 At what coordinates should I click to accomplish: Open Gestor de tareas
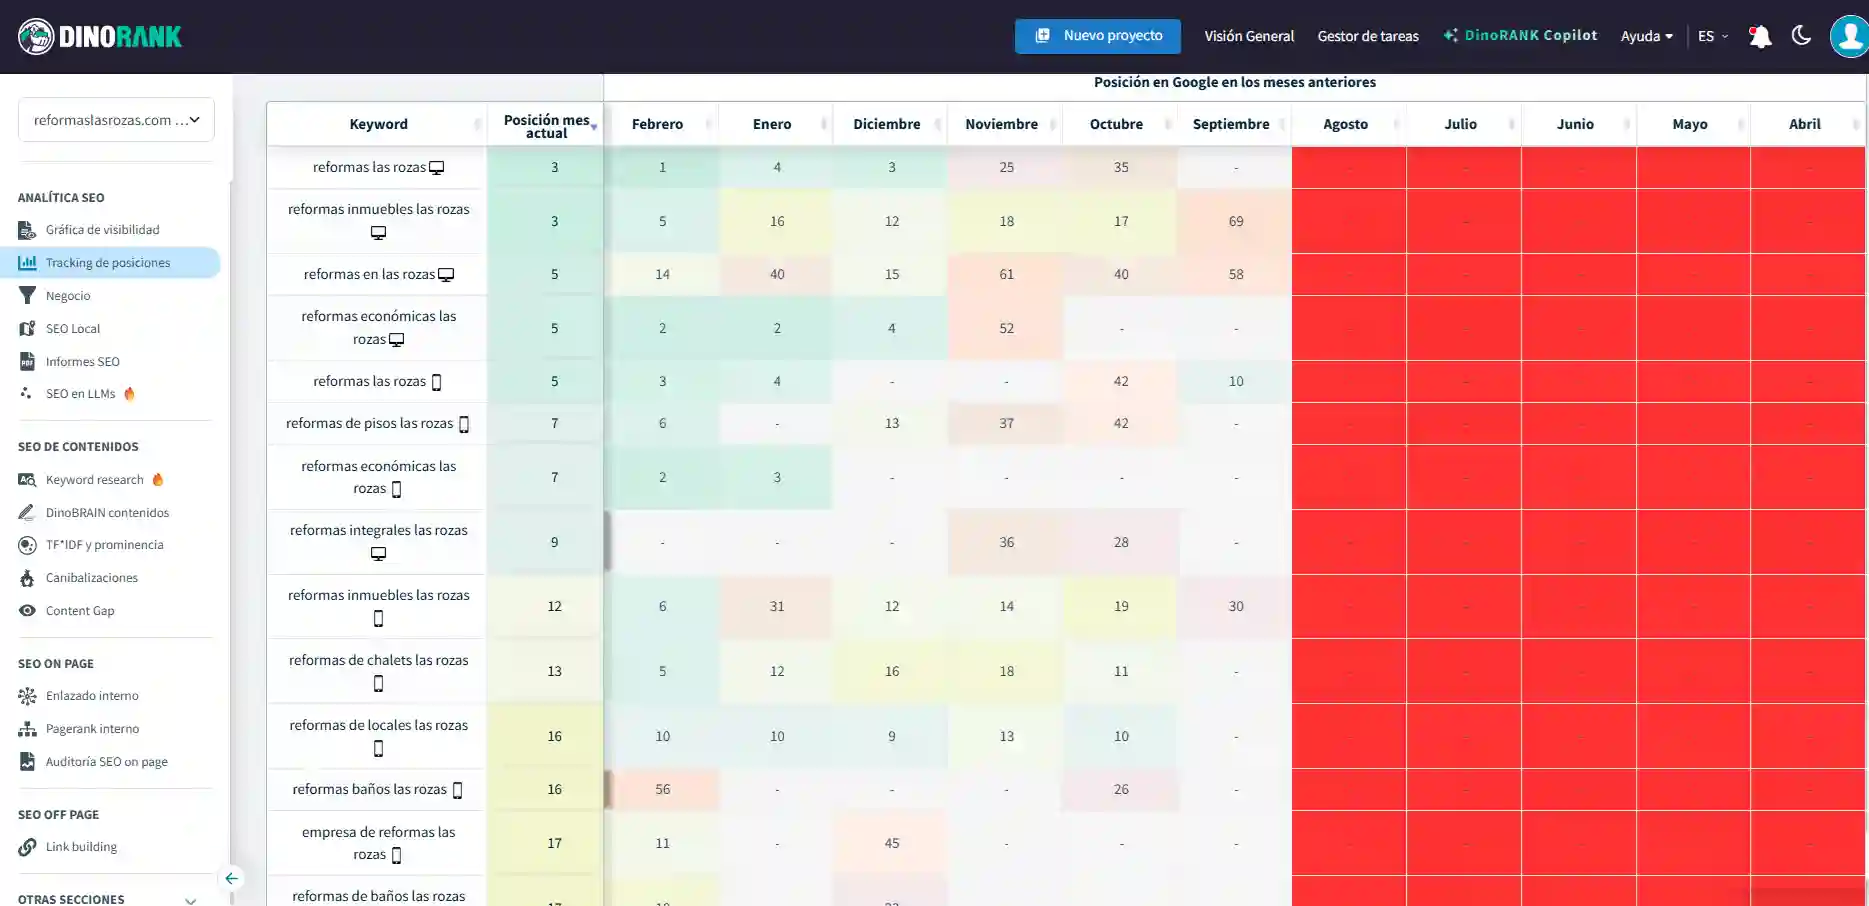[x=1367, y=37]
